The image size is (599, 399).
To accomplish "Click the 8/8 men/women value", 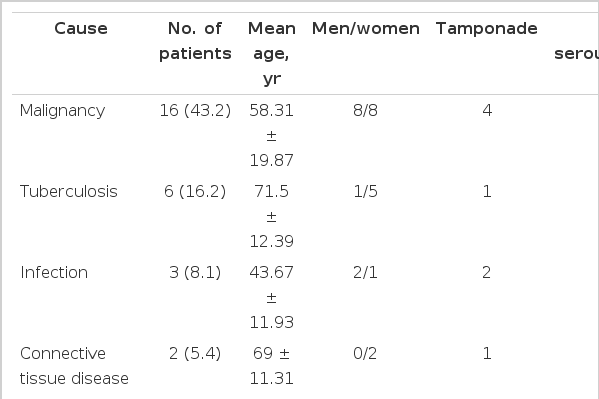I will point(366,111).
